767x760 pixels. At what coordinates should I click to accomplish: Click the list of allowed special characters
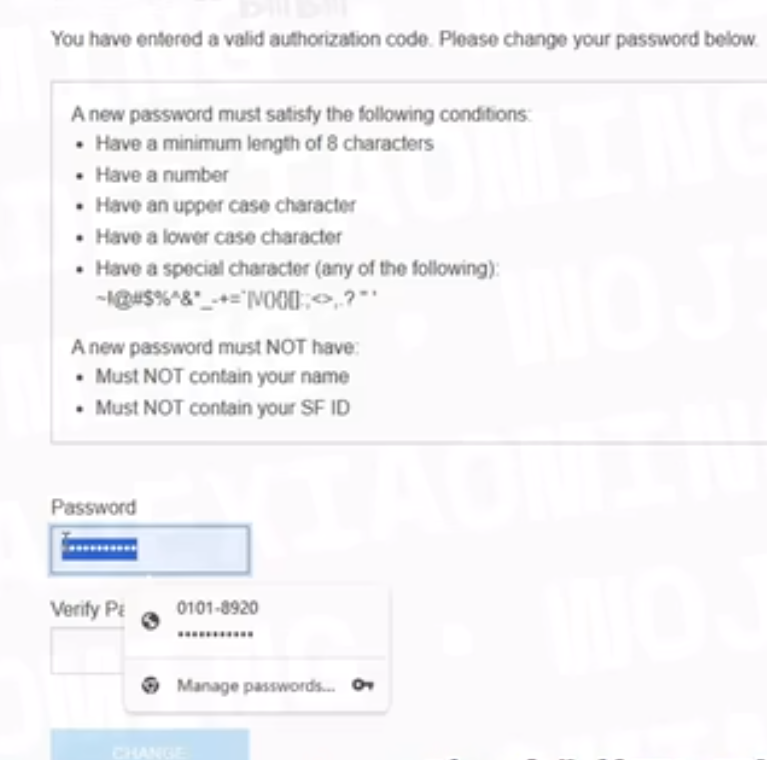(236, 299)
